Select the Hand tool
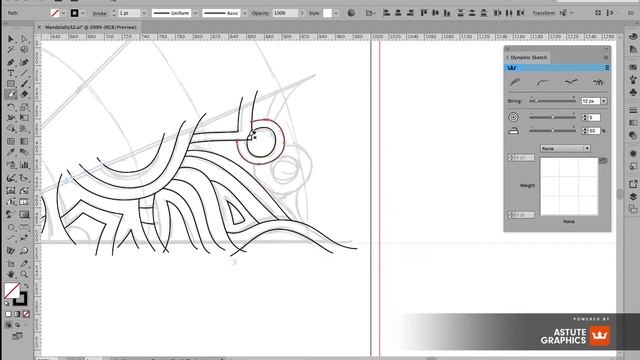Screen dimensions: 640x360 tap(11, 274)
